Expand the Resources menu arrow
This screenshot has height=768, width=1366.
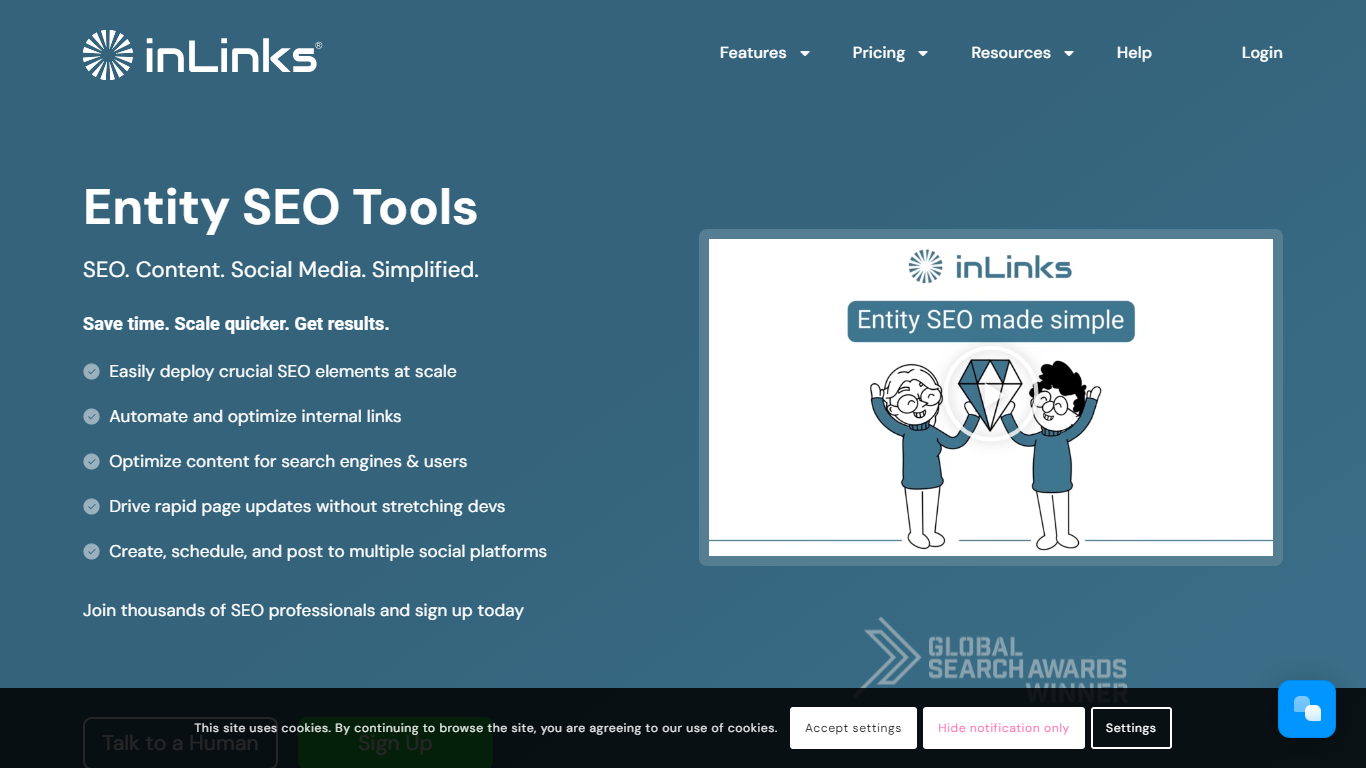click(1069, 54)
